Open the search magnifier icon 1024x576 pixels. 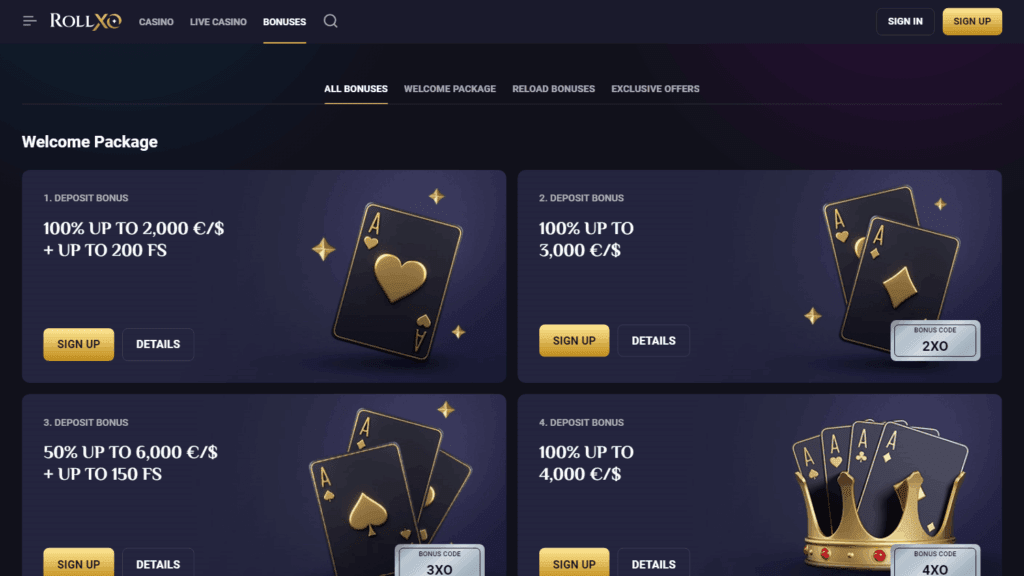(330, 22)
